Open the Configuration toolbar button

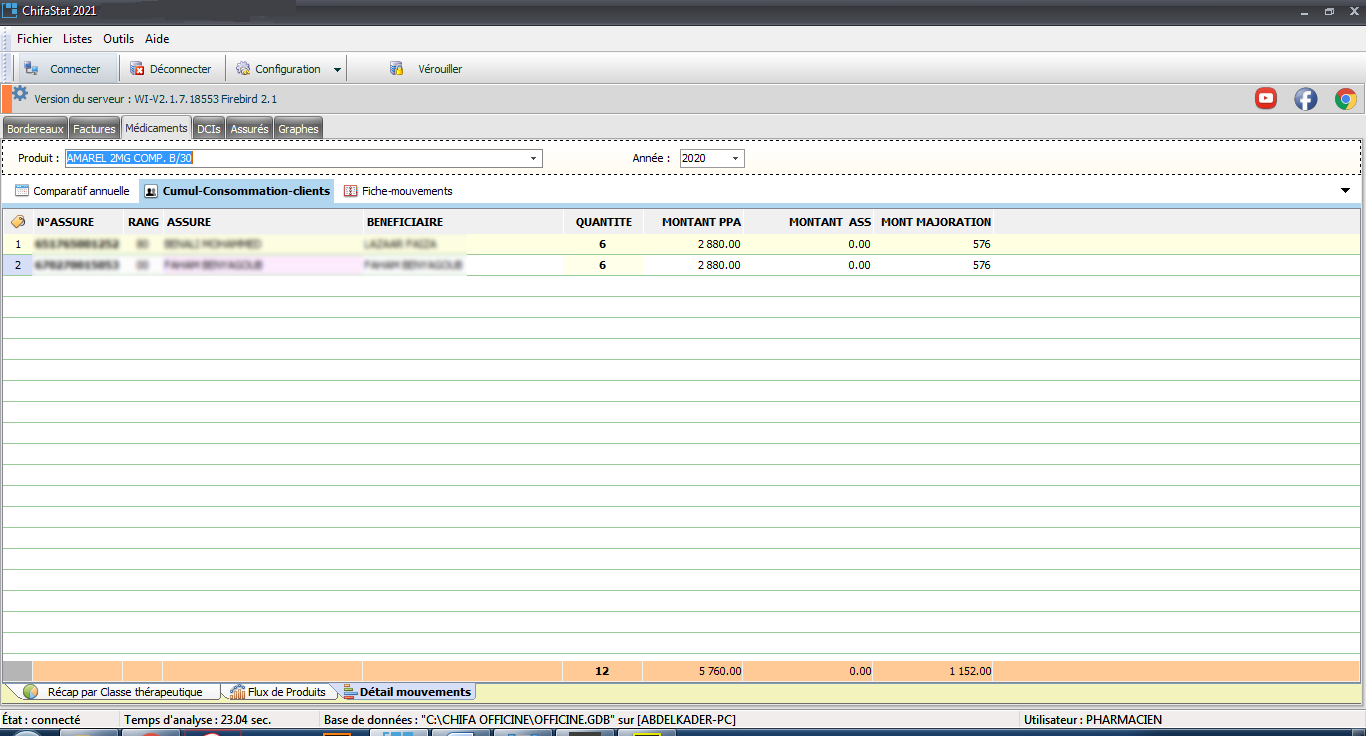tap(278, 69)
